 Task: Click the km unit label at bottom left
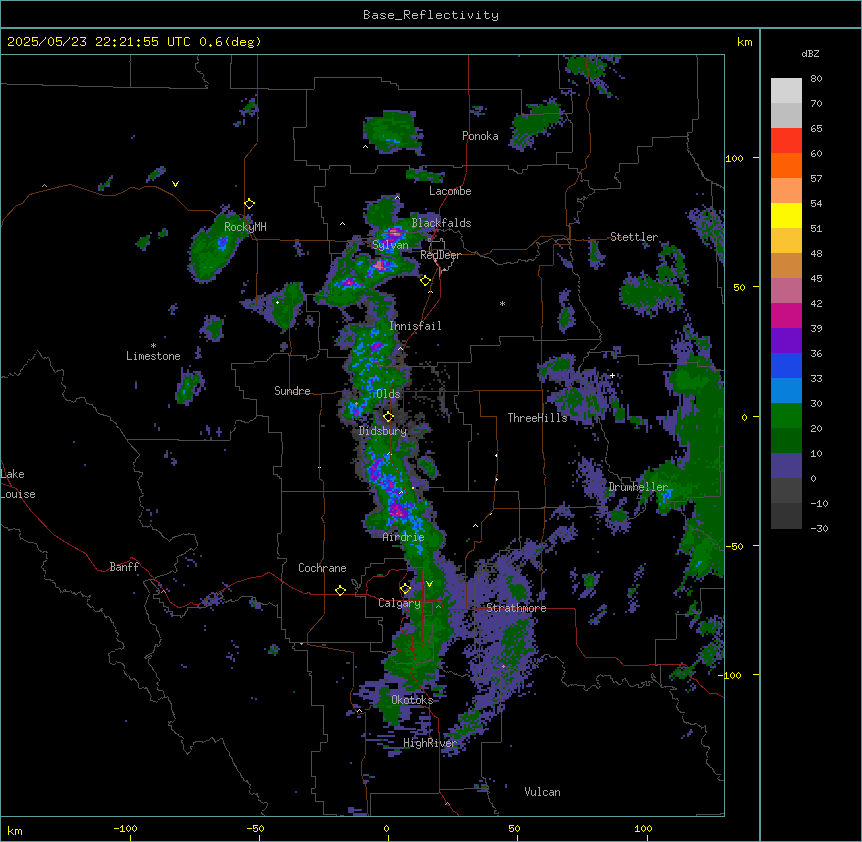(x=15, y=831)
